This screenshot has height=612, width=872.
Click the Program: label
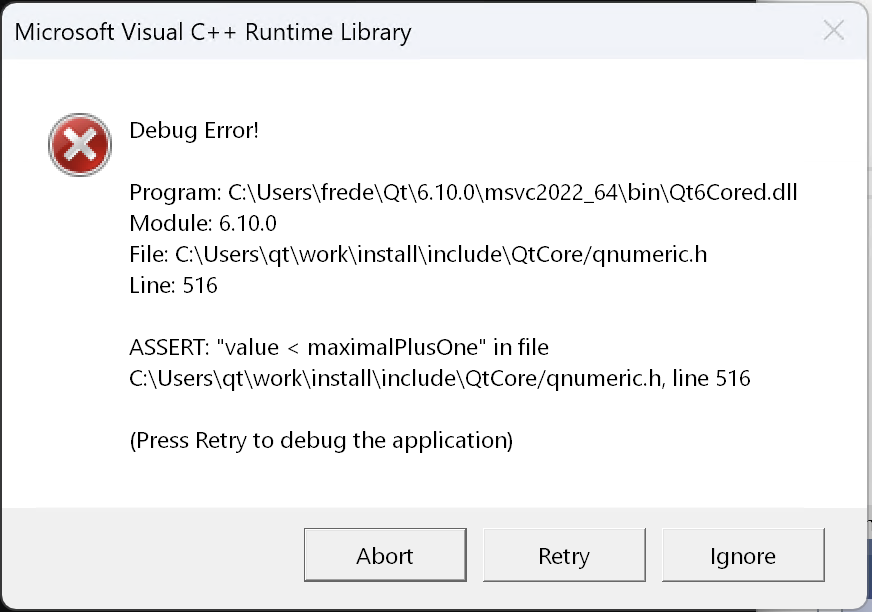(x=176, y=193)
